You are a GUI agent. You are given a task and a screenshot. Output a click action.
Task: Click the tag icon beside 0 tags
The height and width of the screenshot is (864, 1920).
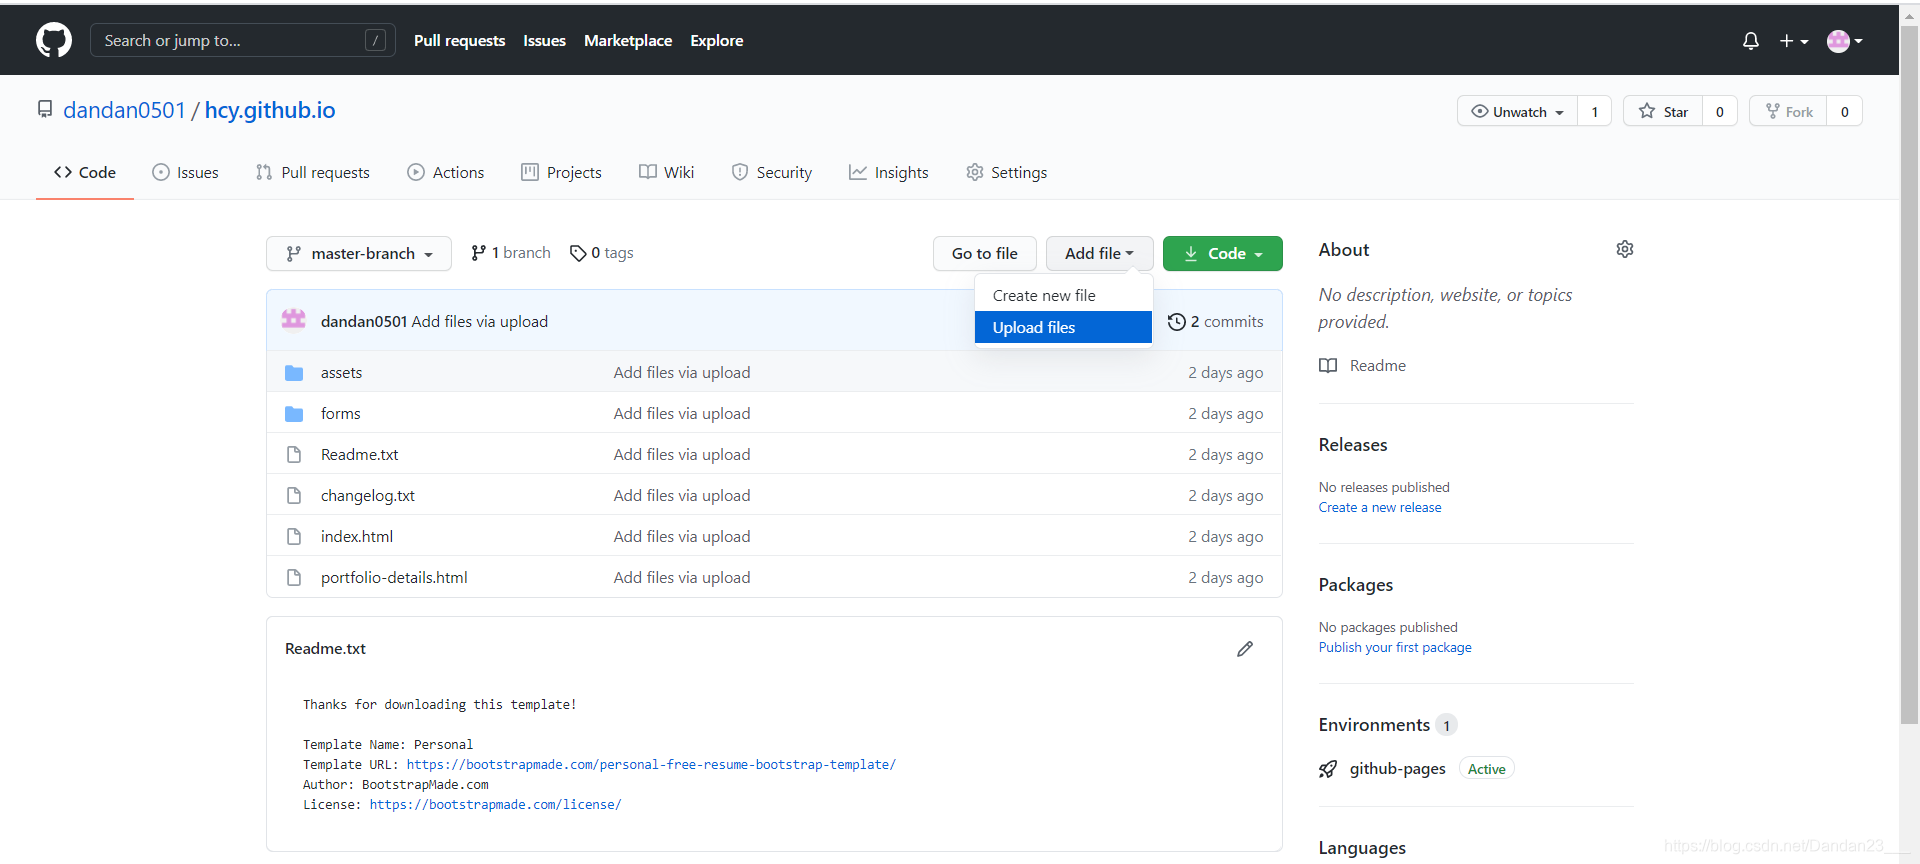click(x=578, y=253)
